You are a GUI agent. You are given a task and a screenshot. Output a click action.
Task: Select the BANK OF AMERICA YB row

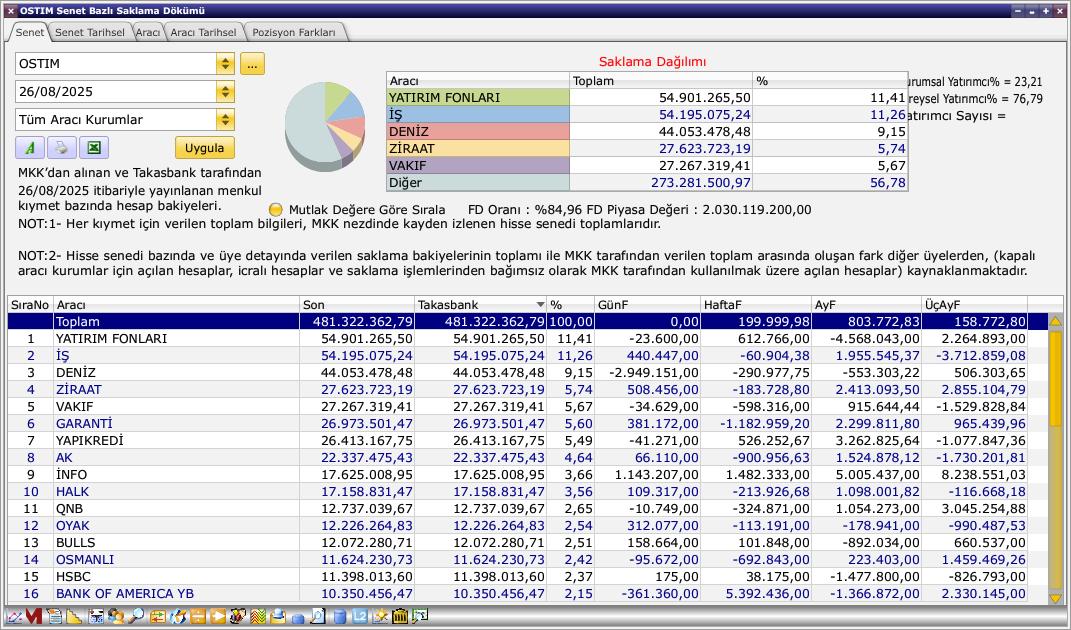point(527,594)
